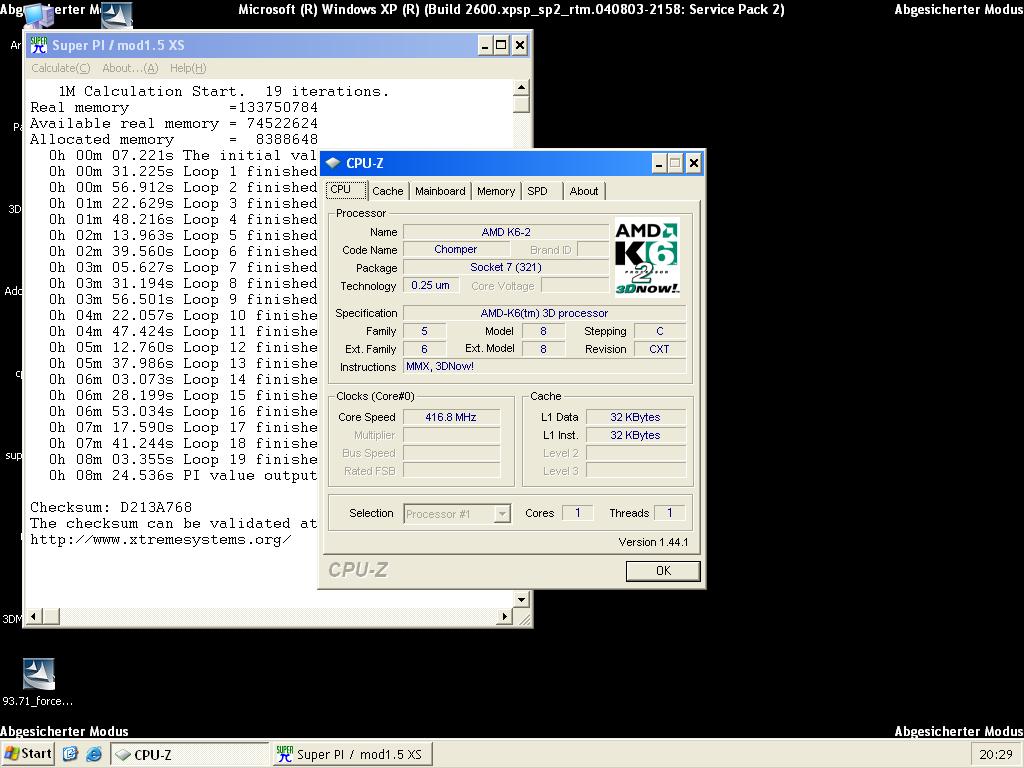1024x768 pixels.
Task: Click the taskbar clock showing 20:29
Action: [x=995, y=754]
